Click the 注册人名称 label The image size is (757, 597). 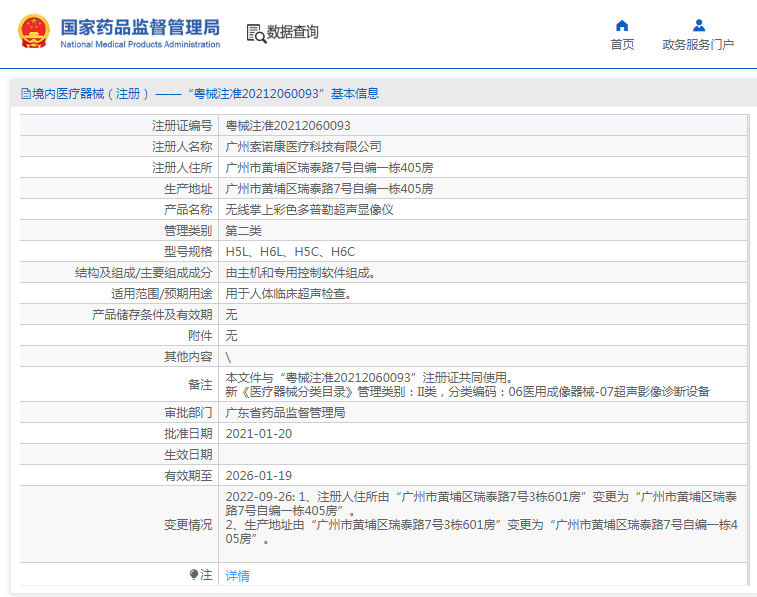tap(182, 146)
